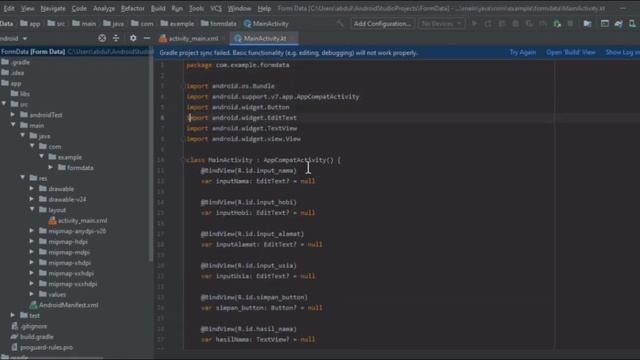Image resolution: width=640 pixels, height=360 pixels.
Task: Click the Sync Project with Gradle icon
Action: pos(619,24)
